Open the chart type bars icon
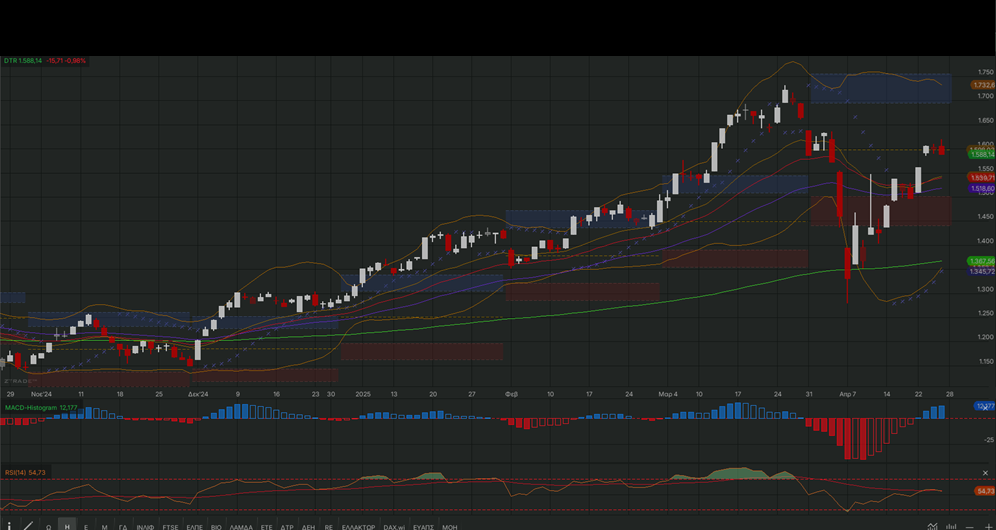This screenshot has height=530, width=996. click(951, 526)
